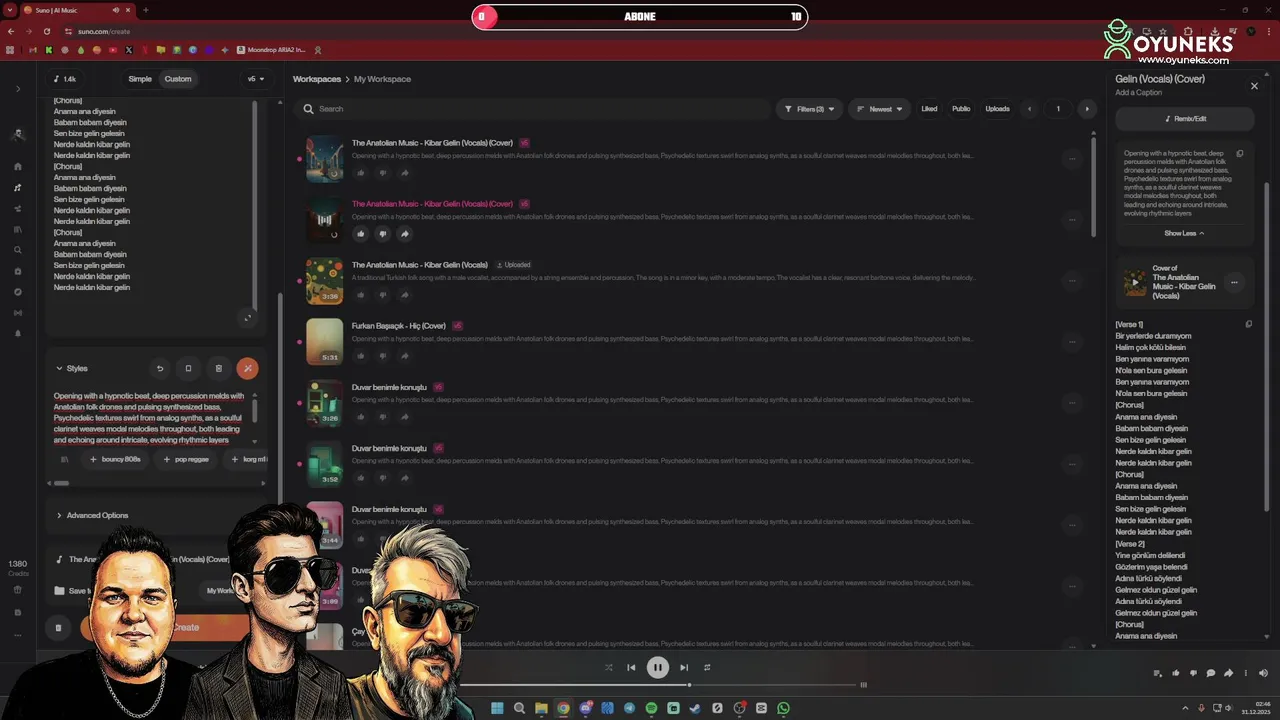The width and height of the screenshot is (1280, 720).
Task: Open the Filters (3) dropdown
Action: [x=809, y=109]
